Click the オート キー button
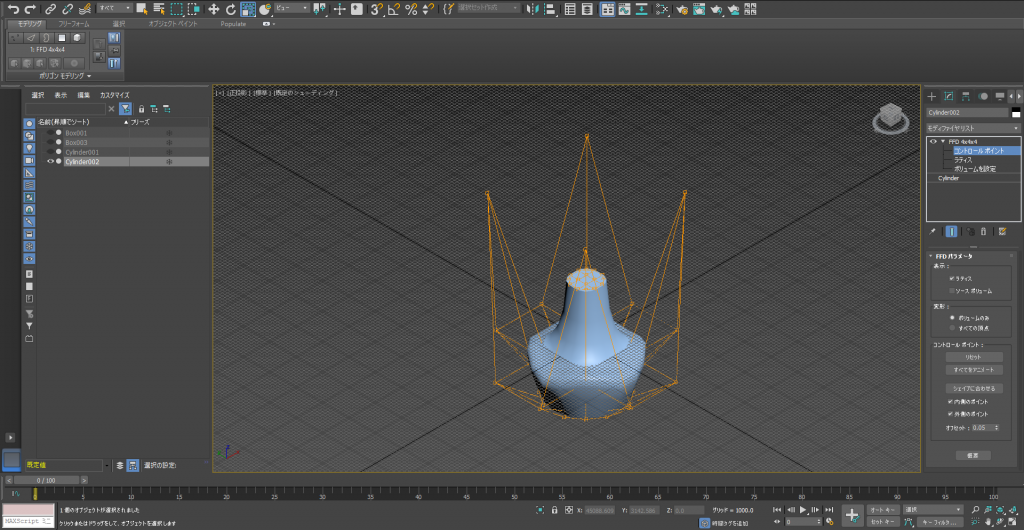The height and width of the screenshot is (530, 1024). 882,509
